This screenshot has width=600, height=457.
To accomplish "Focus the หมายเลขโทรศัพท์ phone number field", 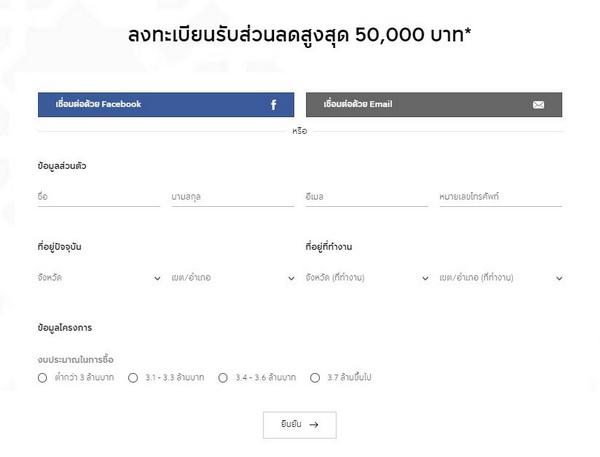I will point(500,197).
